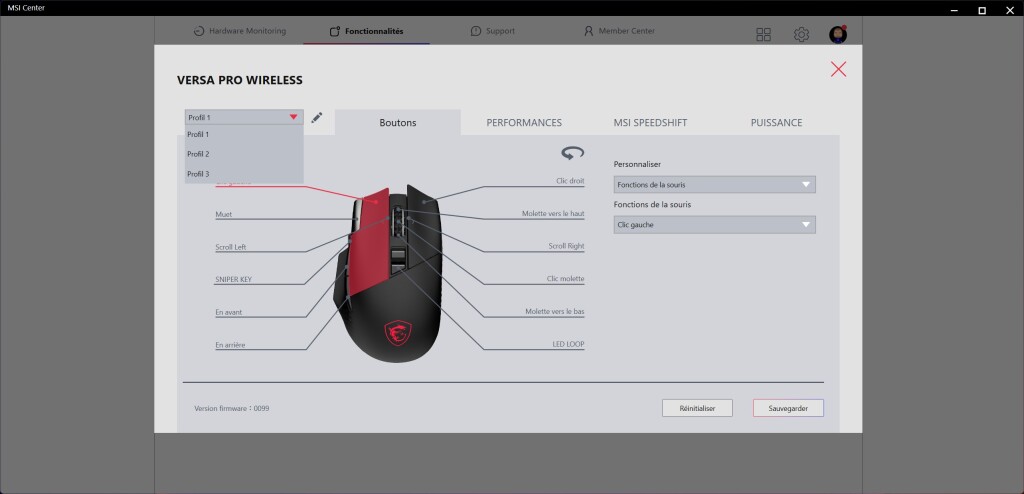Screen dimensions: 1024x494
Task: Close the Versa Pro Wireless panel
Action: (838, 69)
